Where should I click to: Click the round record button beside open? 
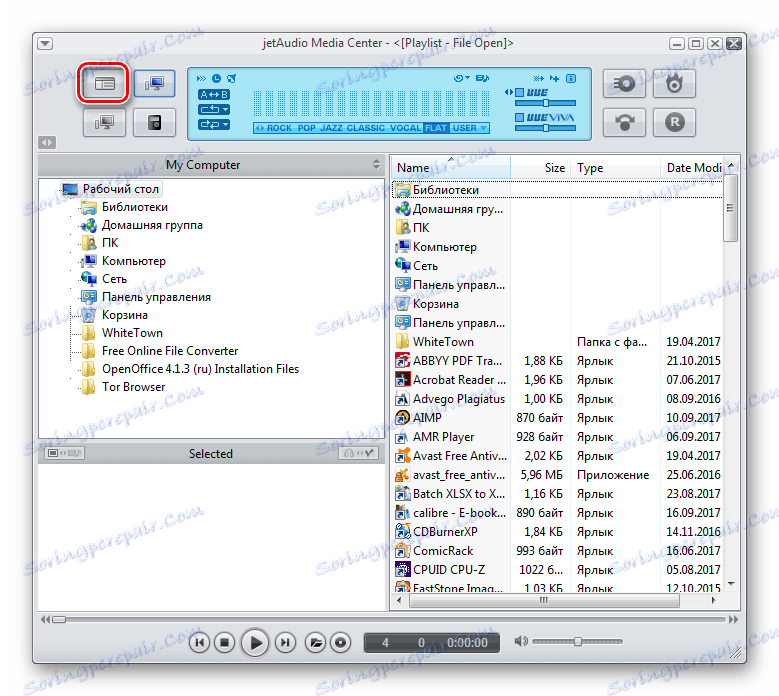coord(340,642)
